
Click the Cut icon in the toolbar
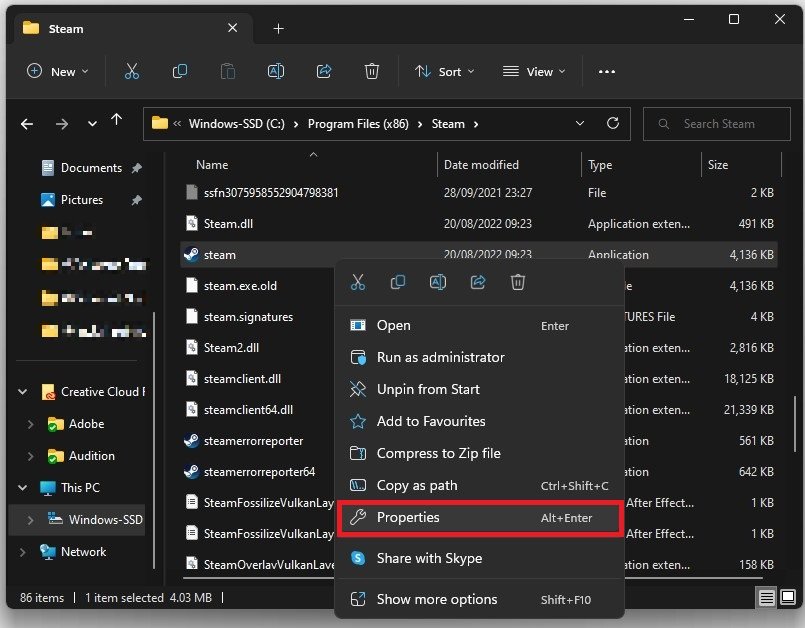point(132,71)
